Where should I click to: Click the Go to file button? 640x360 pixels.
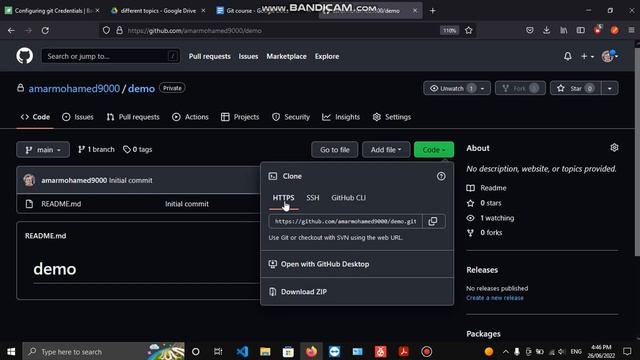coord(335,150)
